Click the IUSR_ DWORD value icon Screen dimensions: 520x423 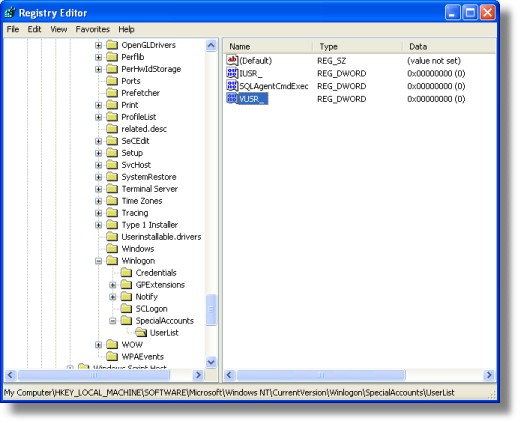click(232, 73)
